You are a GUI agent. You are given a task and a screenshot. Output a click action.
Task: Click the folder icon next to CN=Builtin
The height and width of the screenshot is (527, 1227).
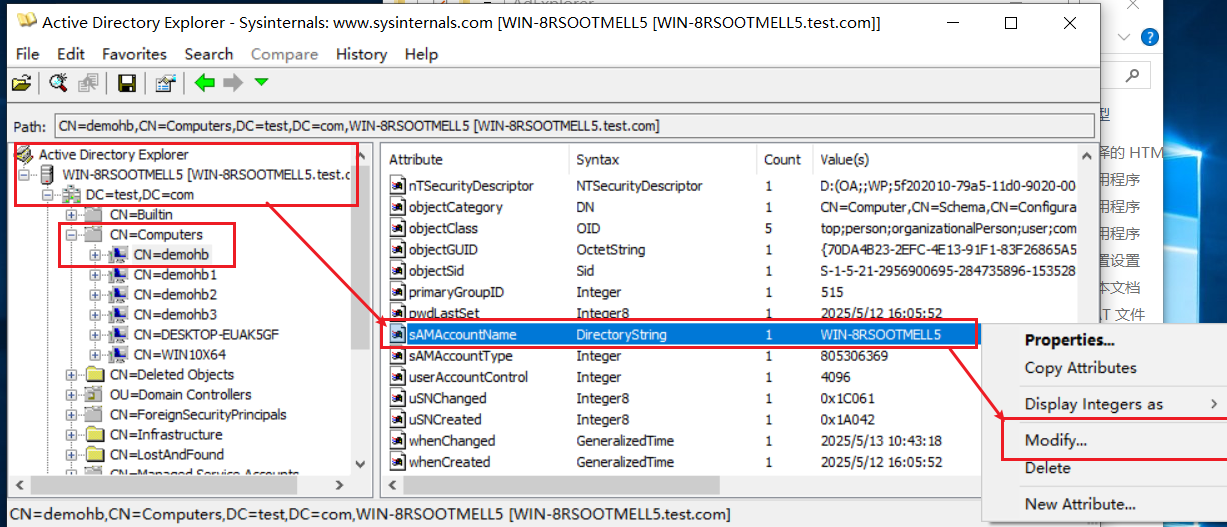[x=95, y=215]
